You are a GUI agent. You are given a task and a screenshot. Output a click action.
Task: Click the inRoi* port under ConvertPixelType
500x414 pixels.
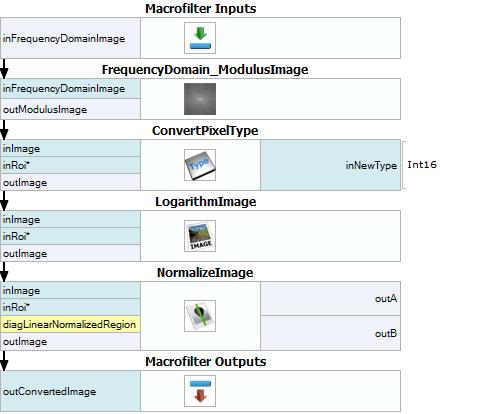pyautogui.click(x=70, y=165)
